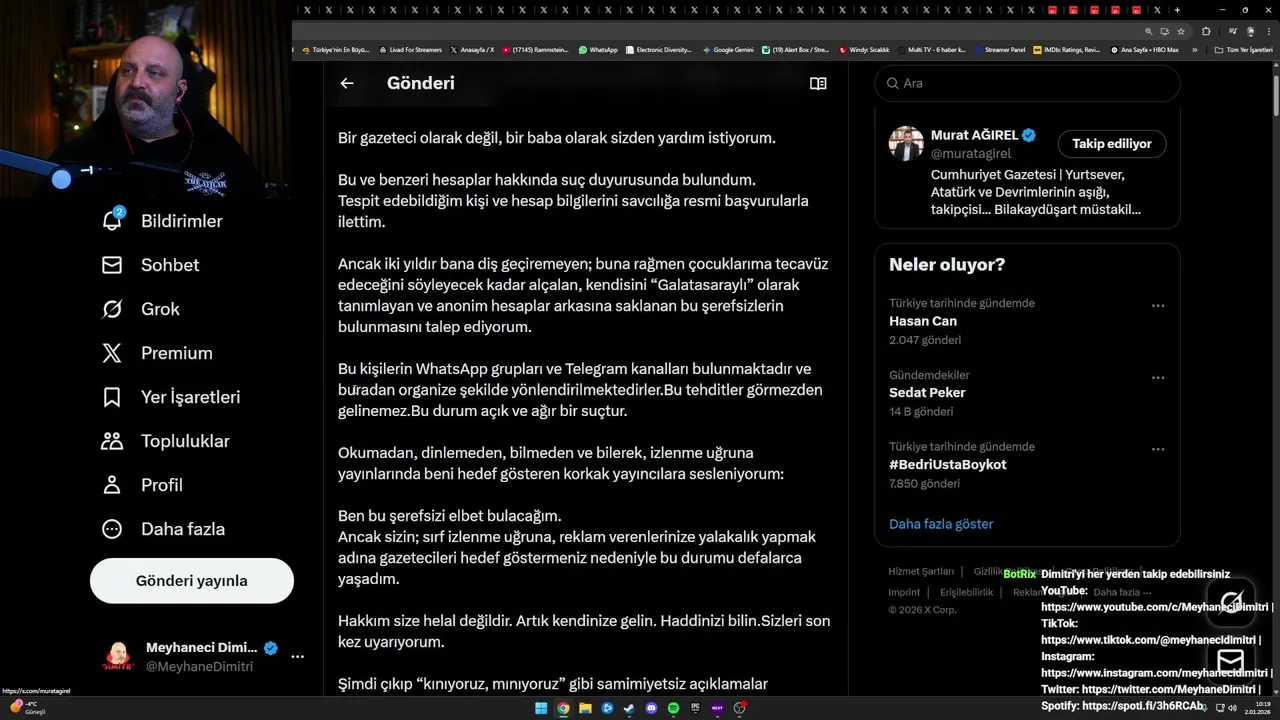Viewport: 1280px width, 720px height.
Task: Open Bildirimler notifications bell
Action: coord(162,221)
